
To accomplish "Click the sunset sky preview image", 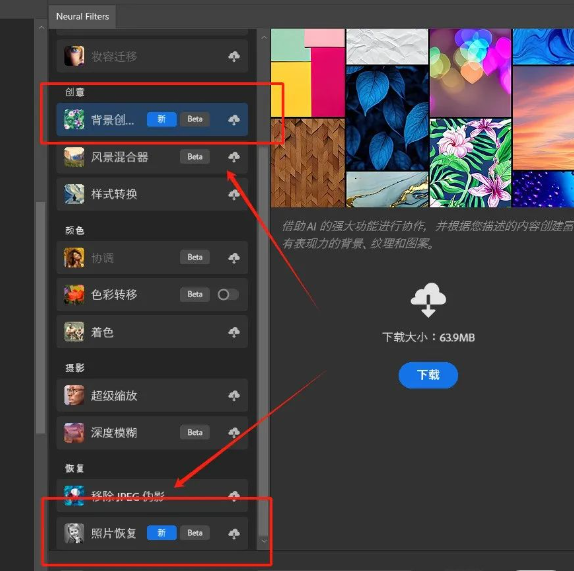I will click(x=543, y=118).
